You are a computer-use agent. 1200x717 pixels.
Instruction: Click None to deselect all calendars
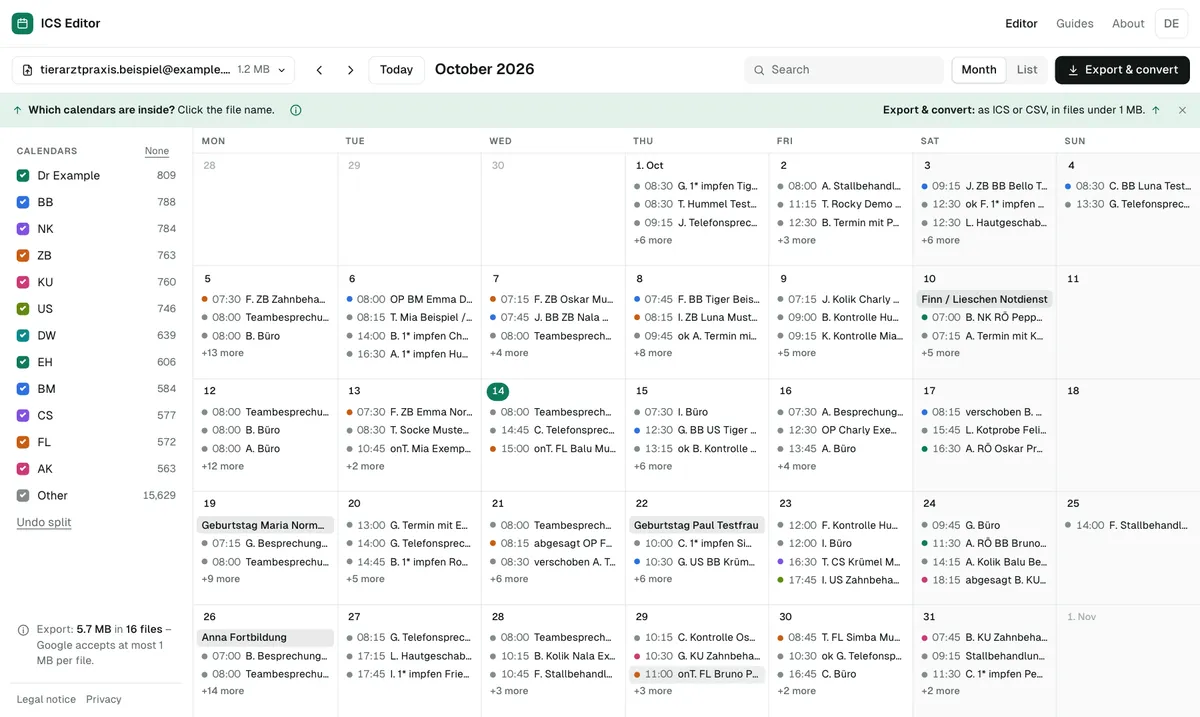click(157, 151)
